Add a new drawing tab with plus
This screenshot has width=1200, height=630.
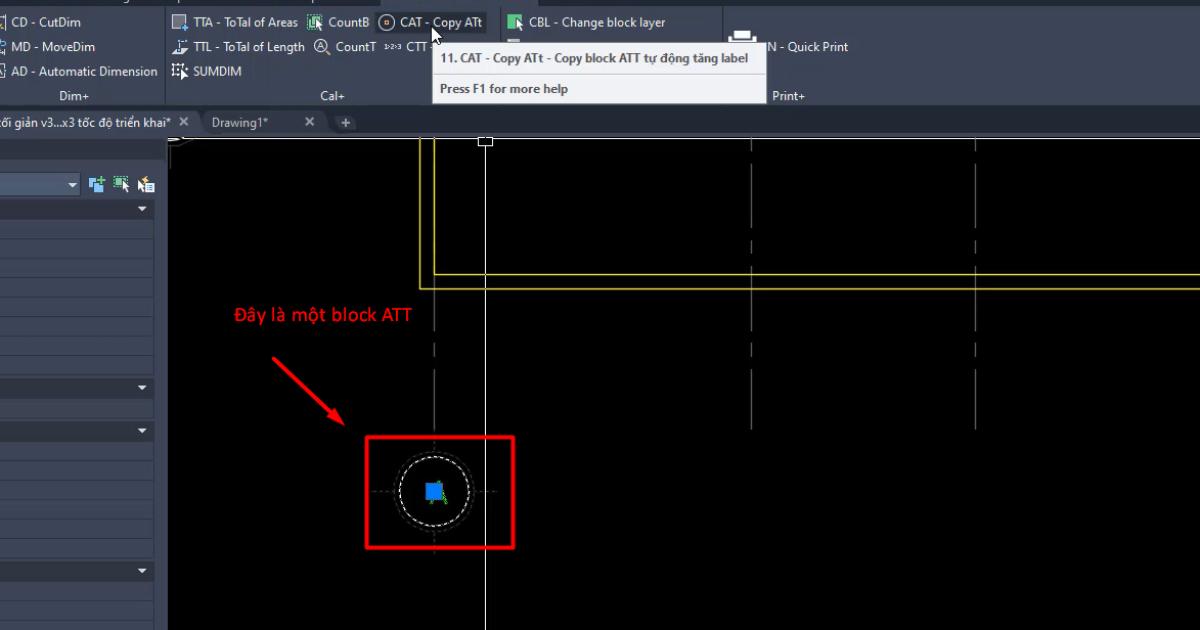pyautogui.click(x=345, y=122)
